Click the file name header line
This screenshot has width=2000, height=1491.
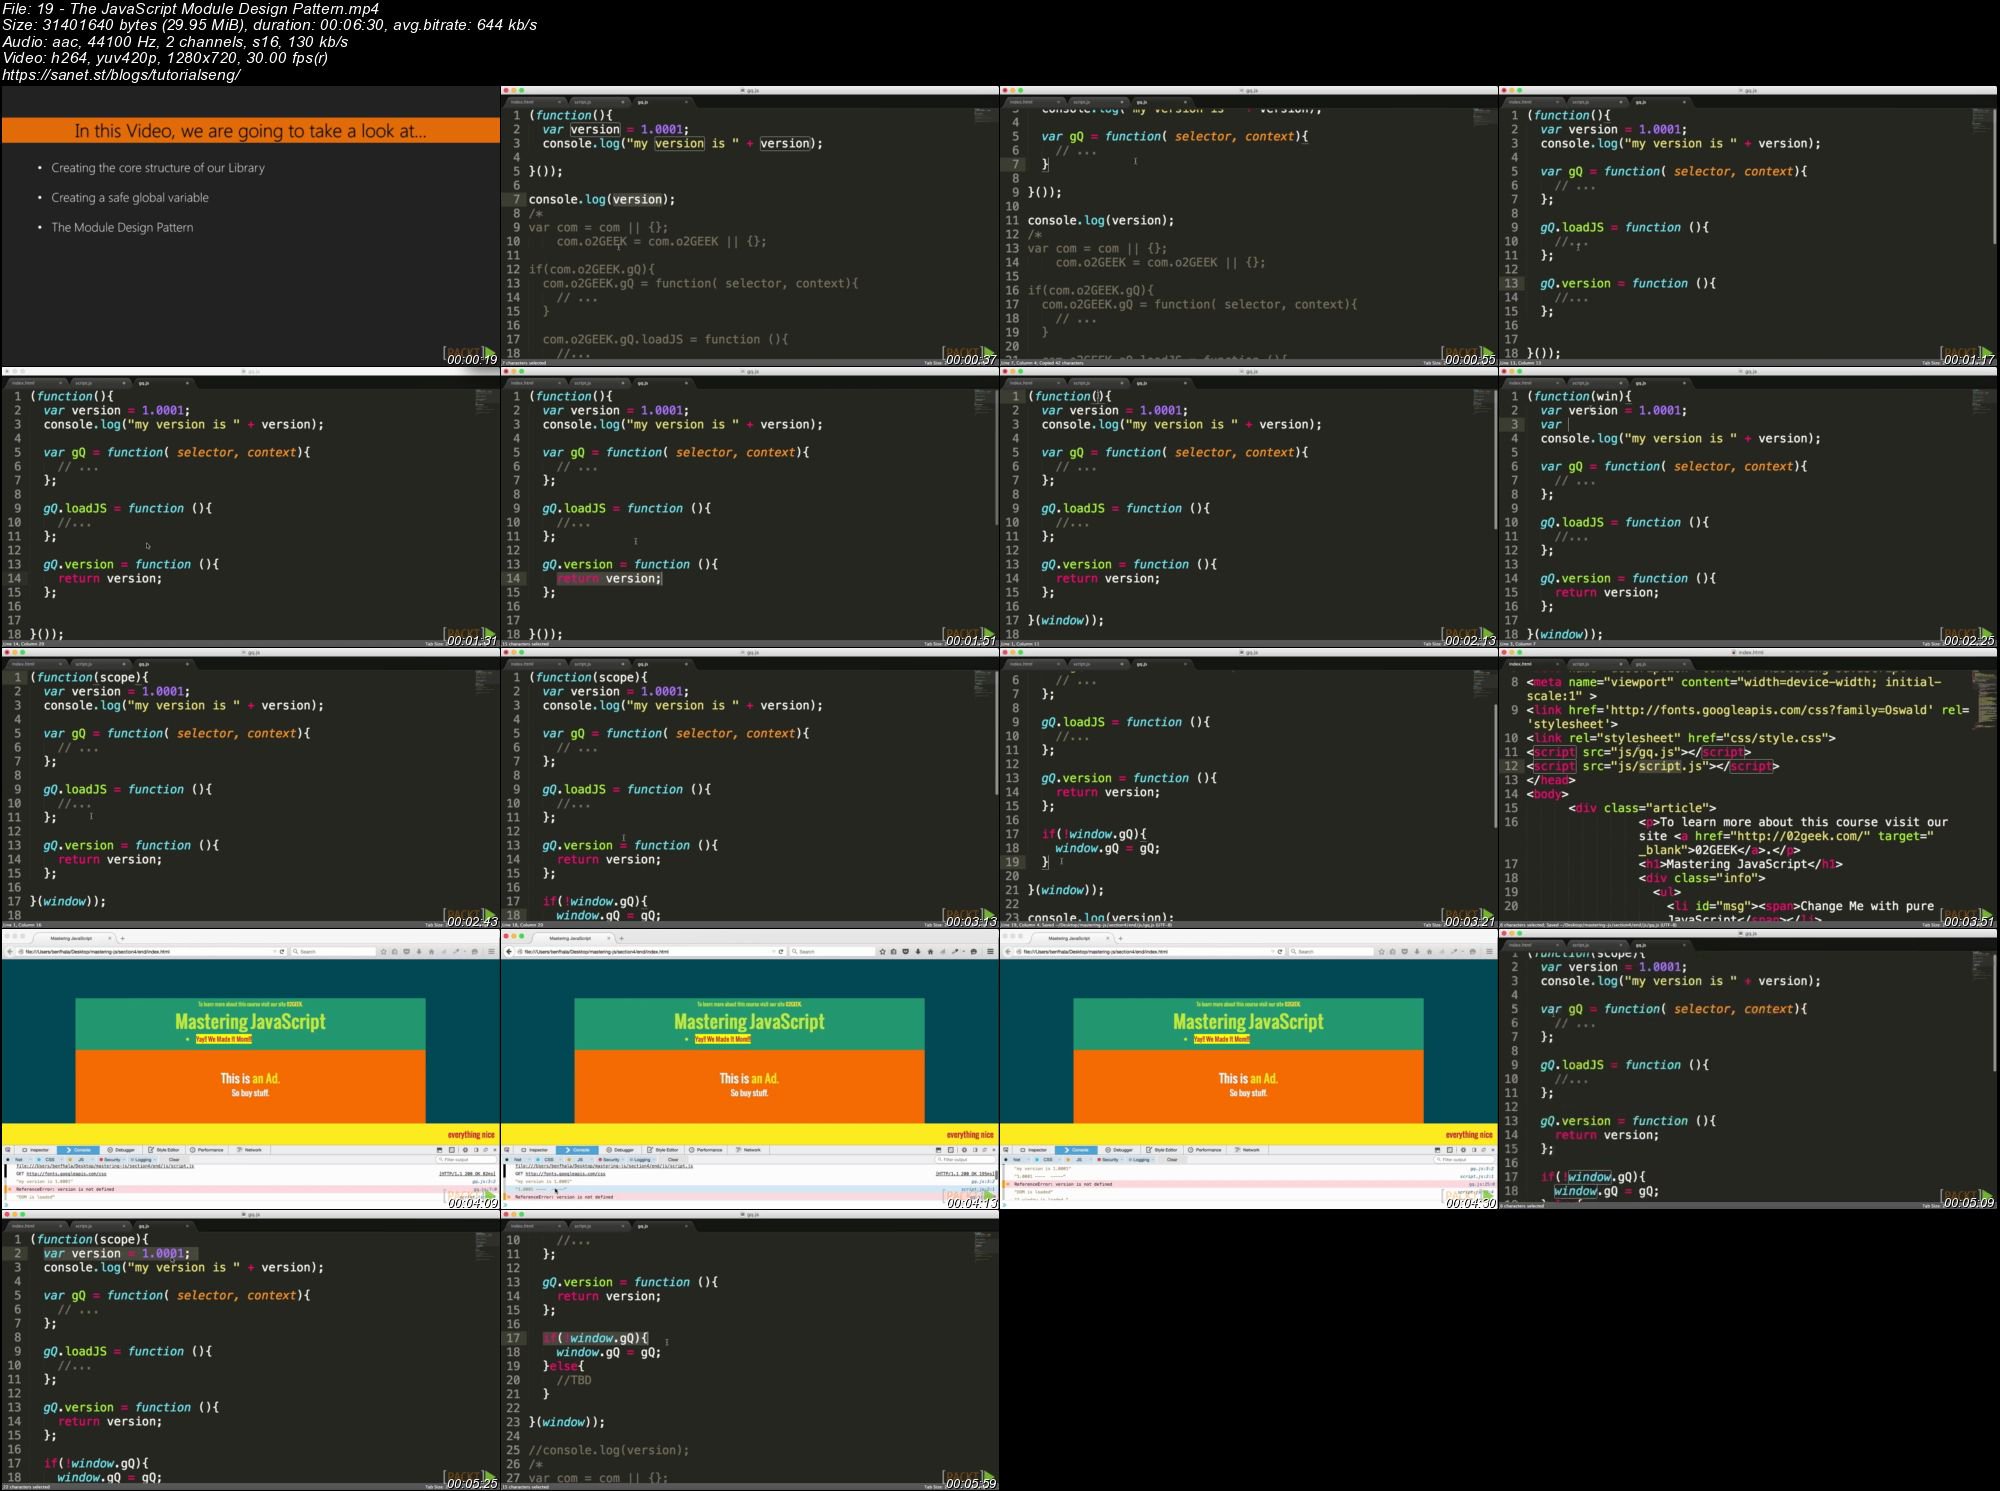point(191,9)
